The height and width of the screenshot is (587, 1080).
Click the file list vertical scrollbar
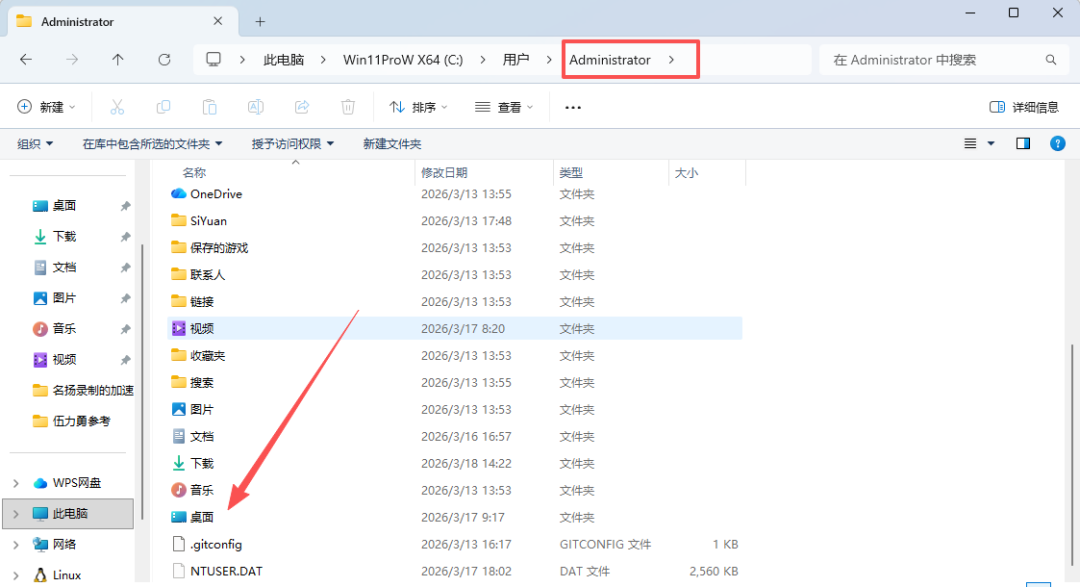pos(1072,455)
